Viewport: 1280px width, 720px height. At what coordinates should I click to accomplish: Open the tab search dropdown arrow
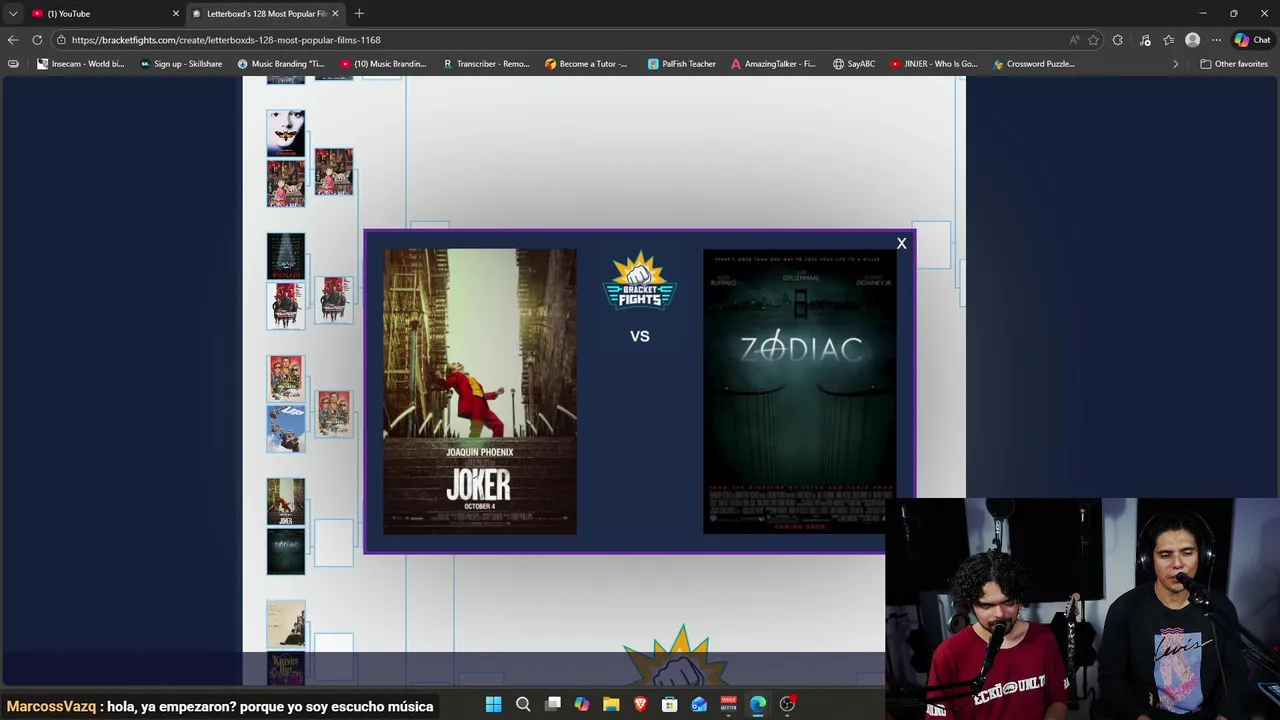(x=12, y=13)
